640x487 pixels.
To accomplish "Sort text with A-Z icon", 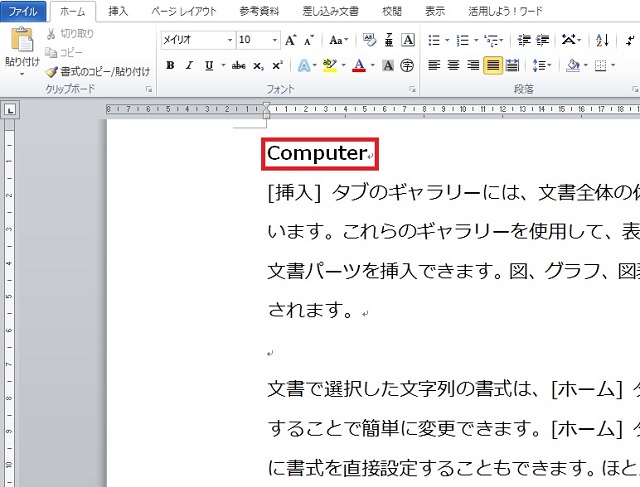I will coord(602,40).
